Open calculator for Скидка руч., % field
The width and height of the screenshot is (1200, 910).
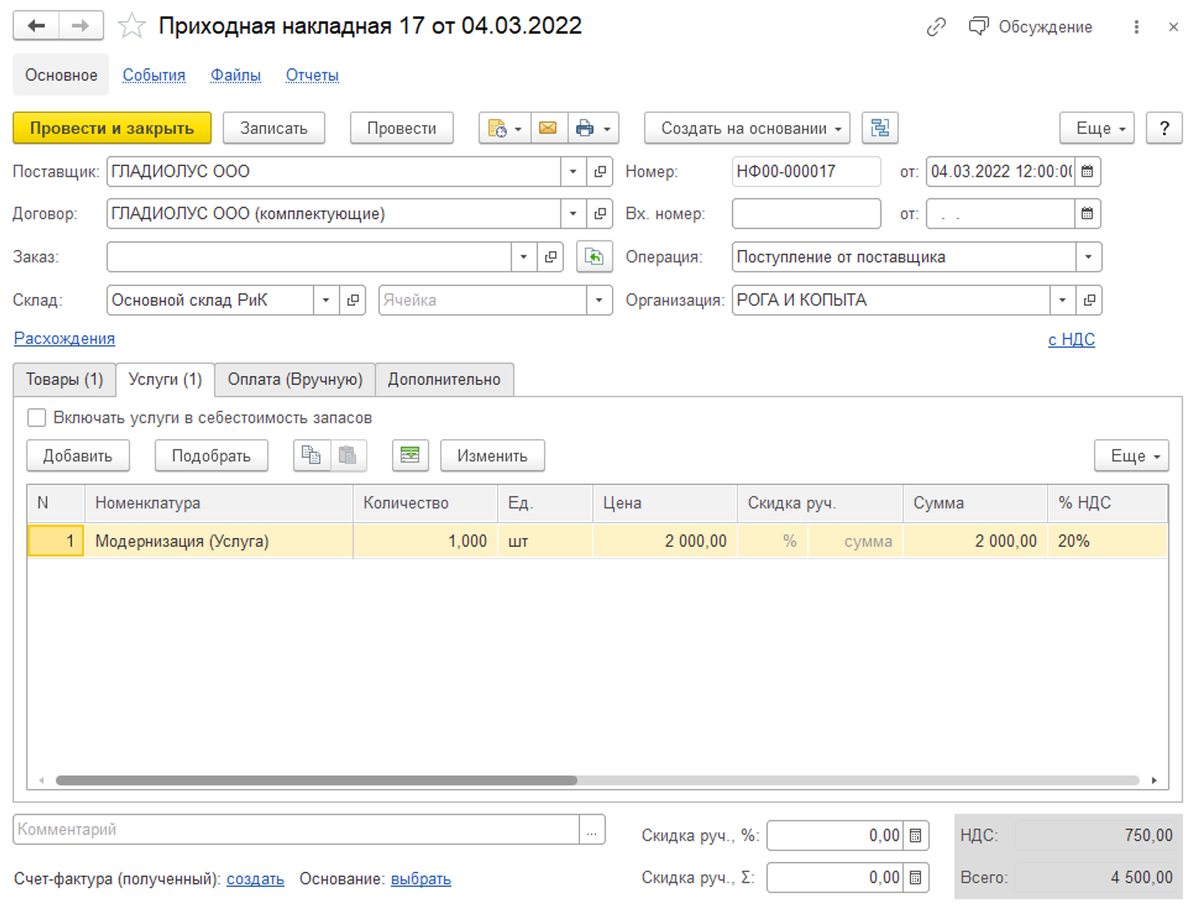point(915,835)
